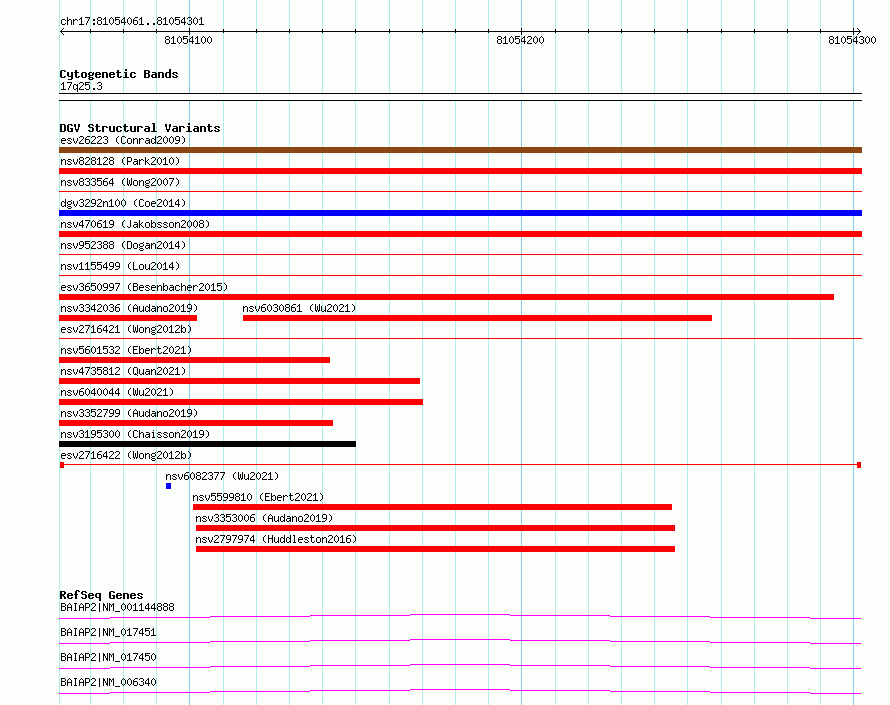The image size is (890, 705).
Task: Open BAIAP2|NM_001144888 transcript
Action: (x=117, y=607)
